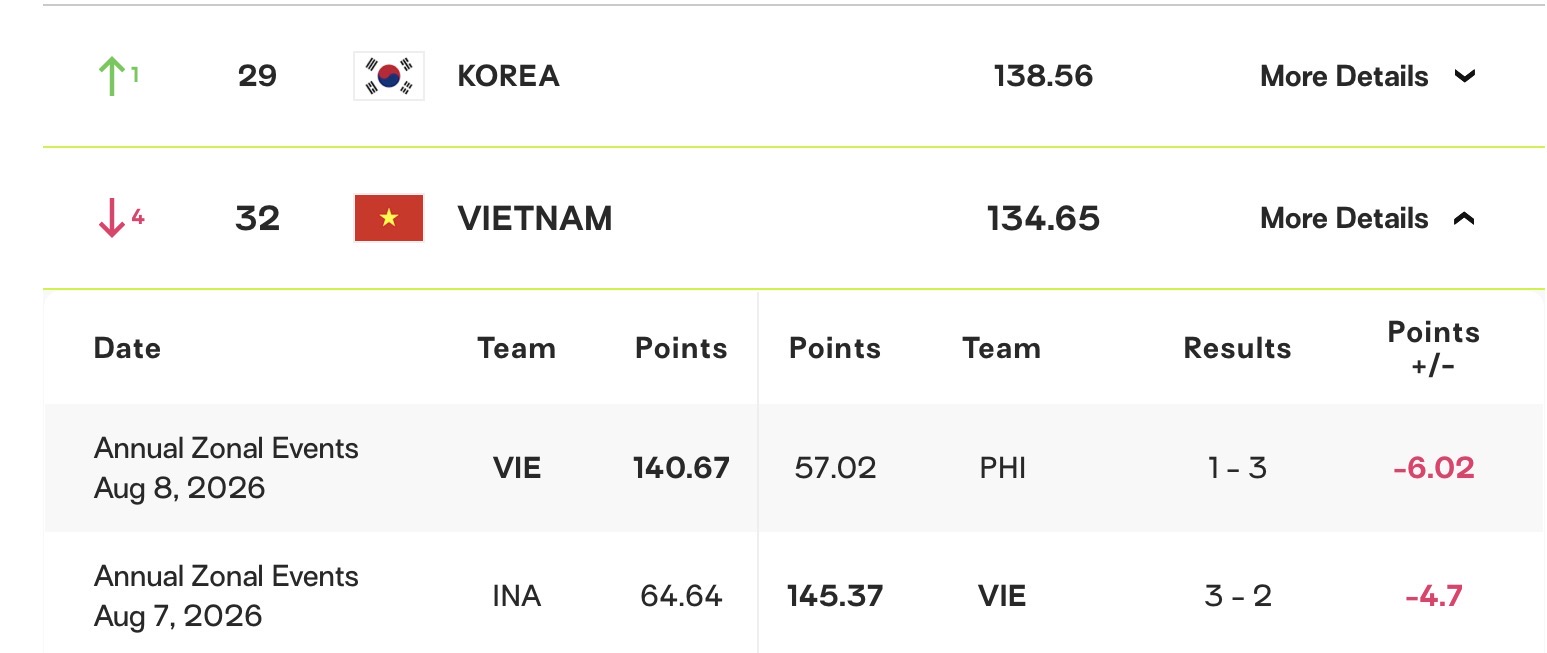Viewport: 1547px width, 653px height.
Task: Click the Korea flag icon
Action: (x=389, y=76)
